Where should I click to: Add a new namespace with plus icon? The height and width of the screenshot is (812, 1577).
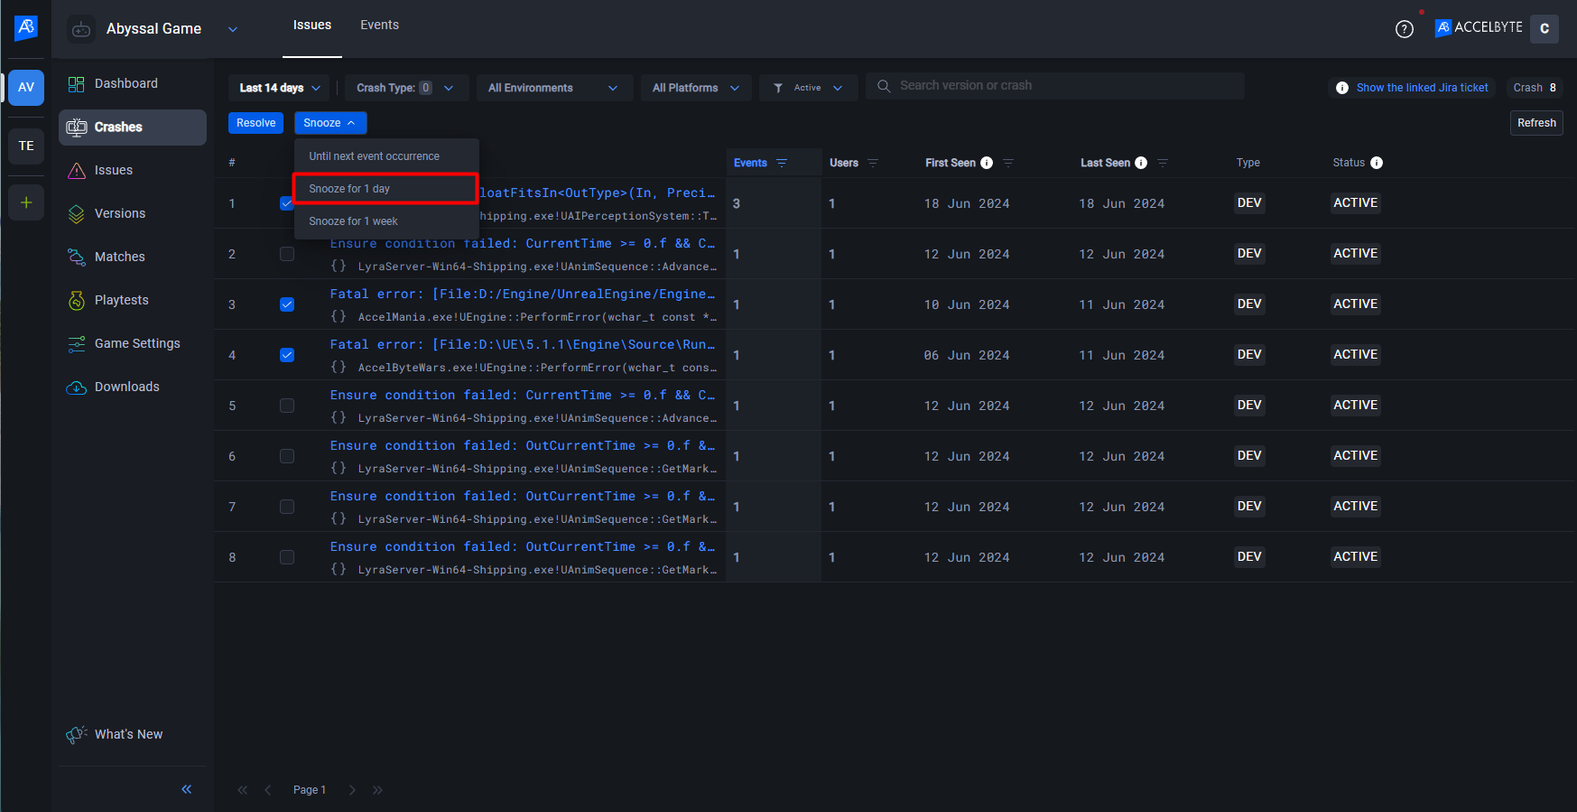(x=26, y=203)
